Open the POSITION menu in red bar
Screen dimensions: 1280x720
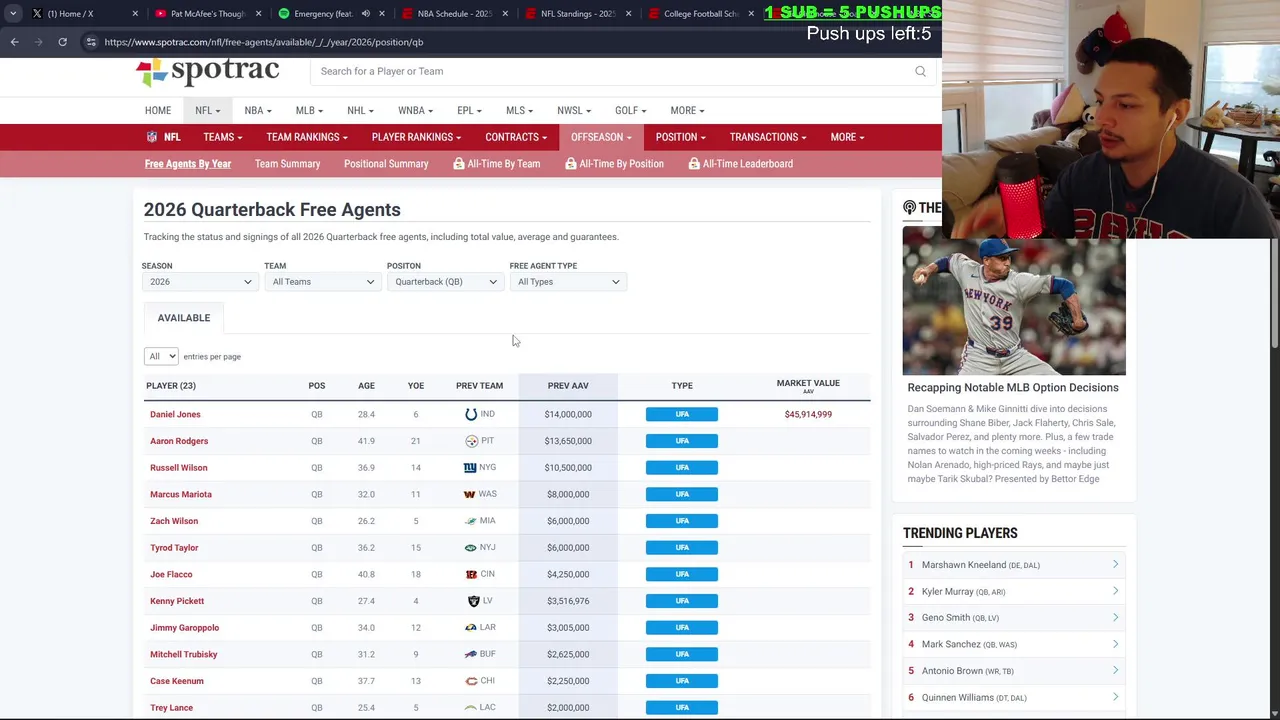[x=680, y=137]
